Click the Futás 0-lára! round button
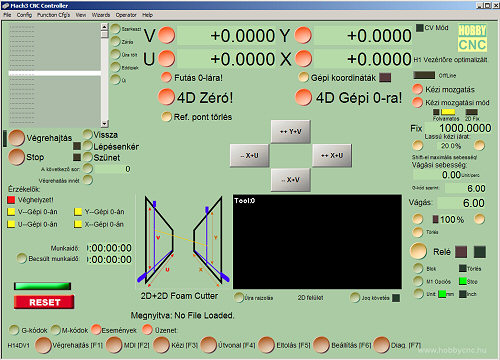Viewport: 500px width, 360px height. pos(166,77)
